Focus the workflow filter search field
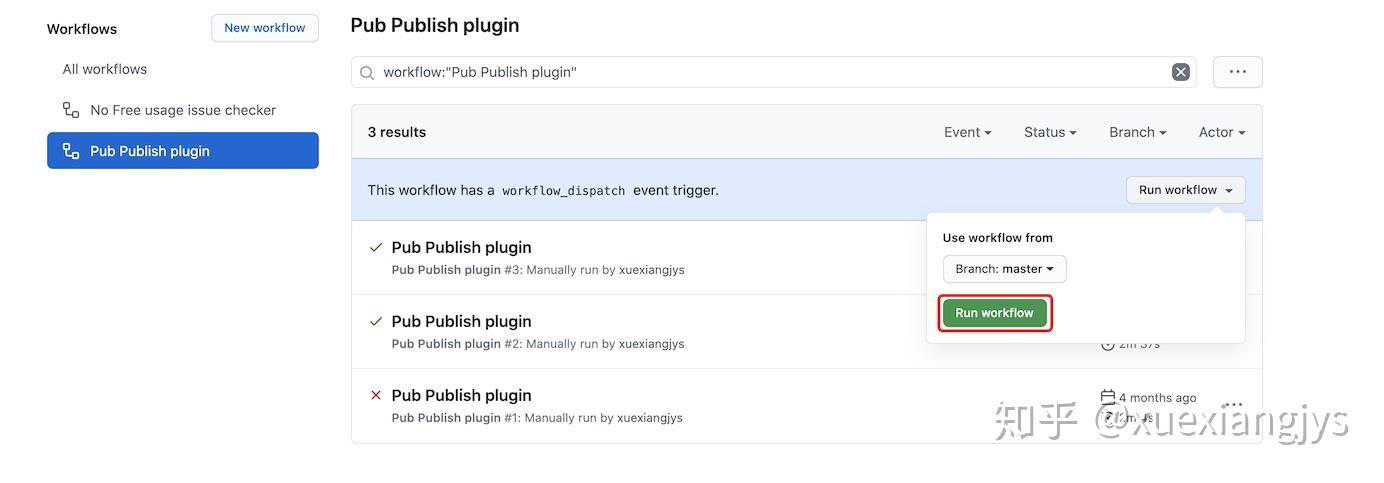 click(770, 72)
